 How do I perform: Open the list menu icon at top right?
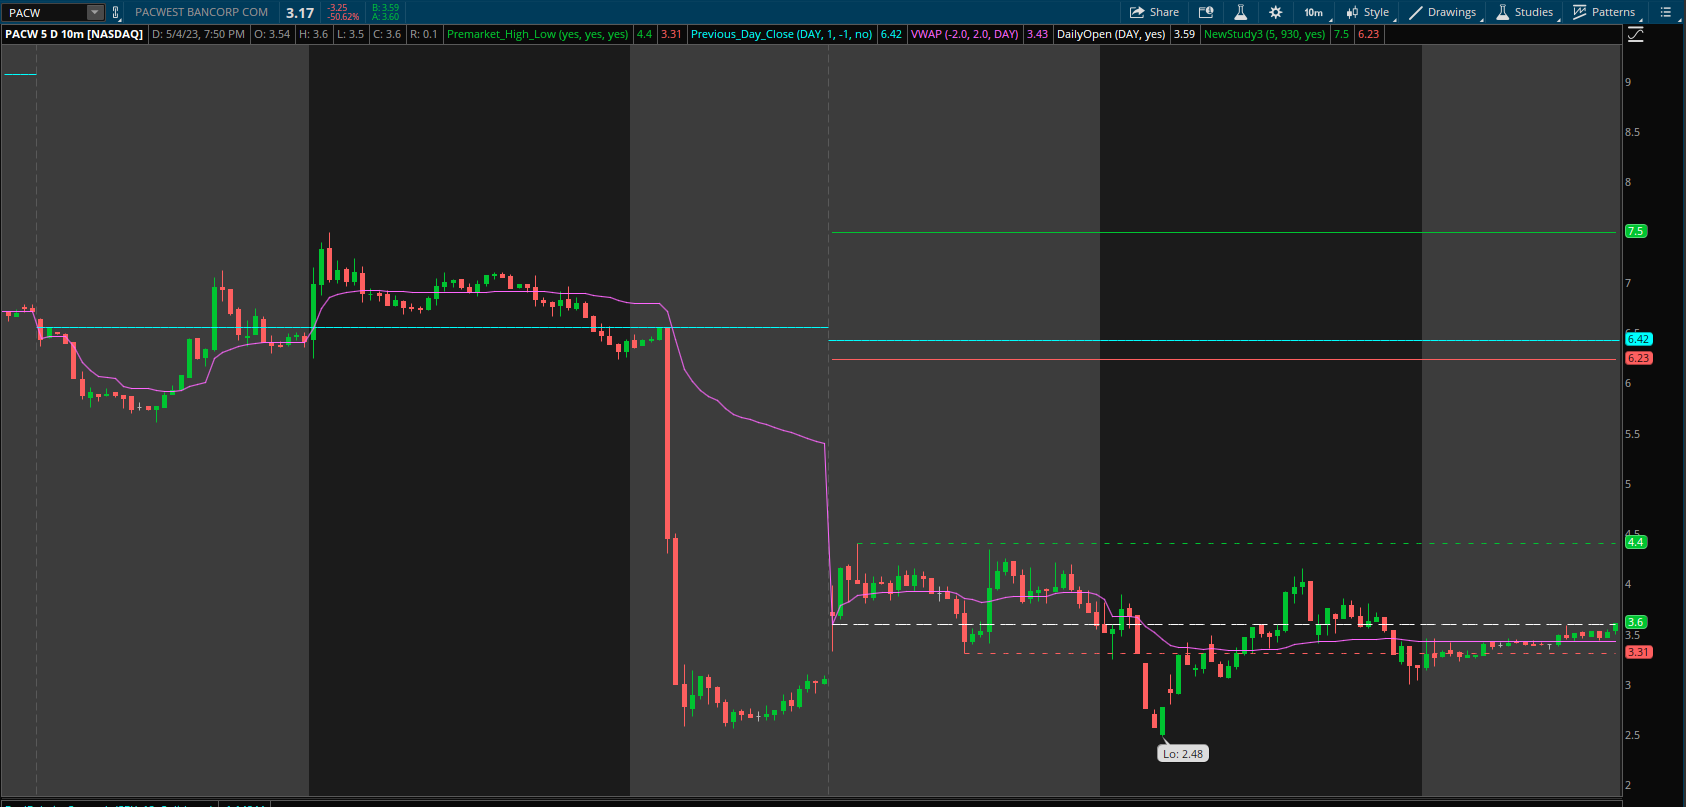pos(1665,13)
